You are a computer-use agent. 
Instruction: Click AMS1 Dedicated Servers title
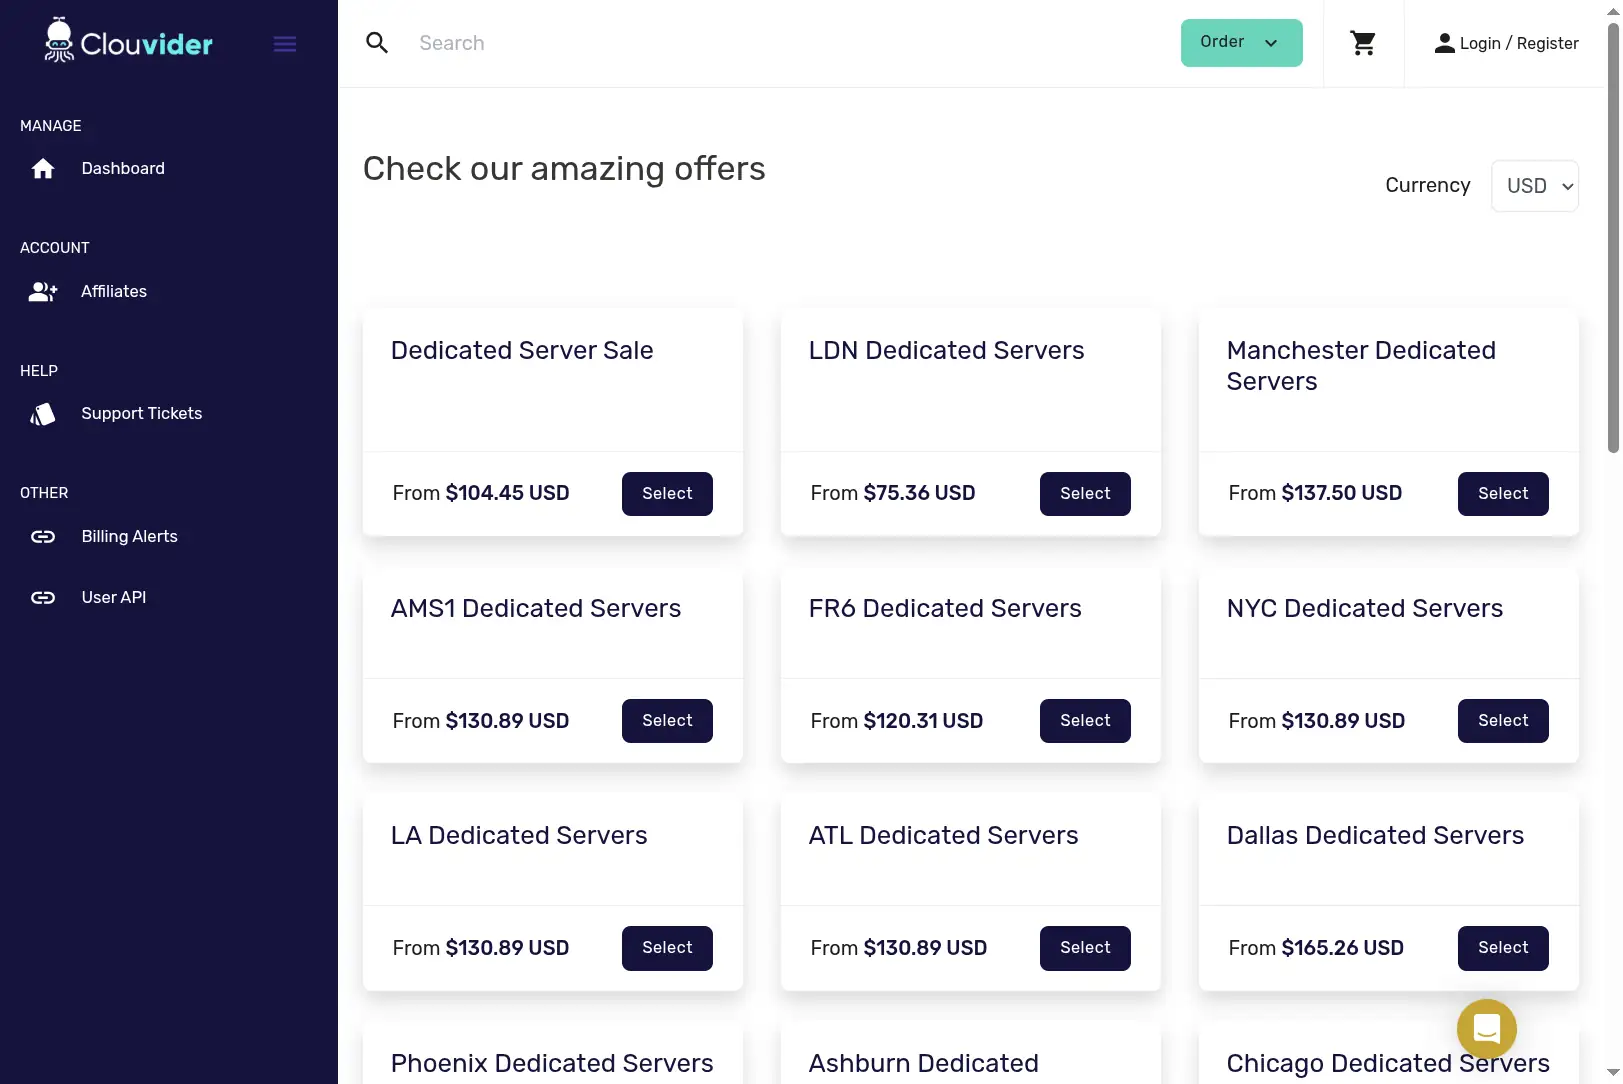pos(536,609)
